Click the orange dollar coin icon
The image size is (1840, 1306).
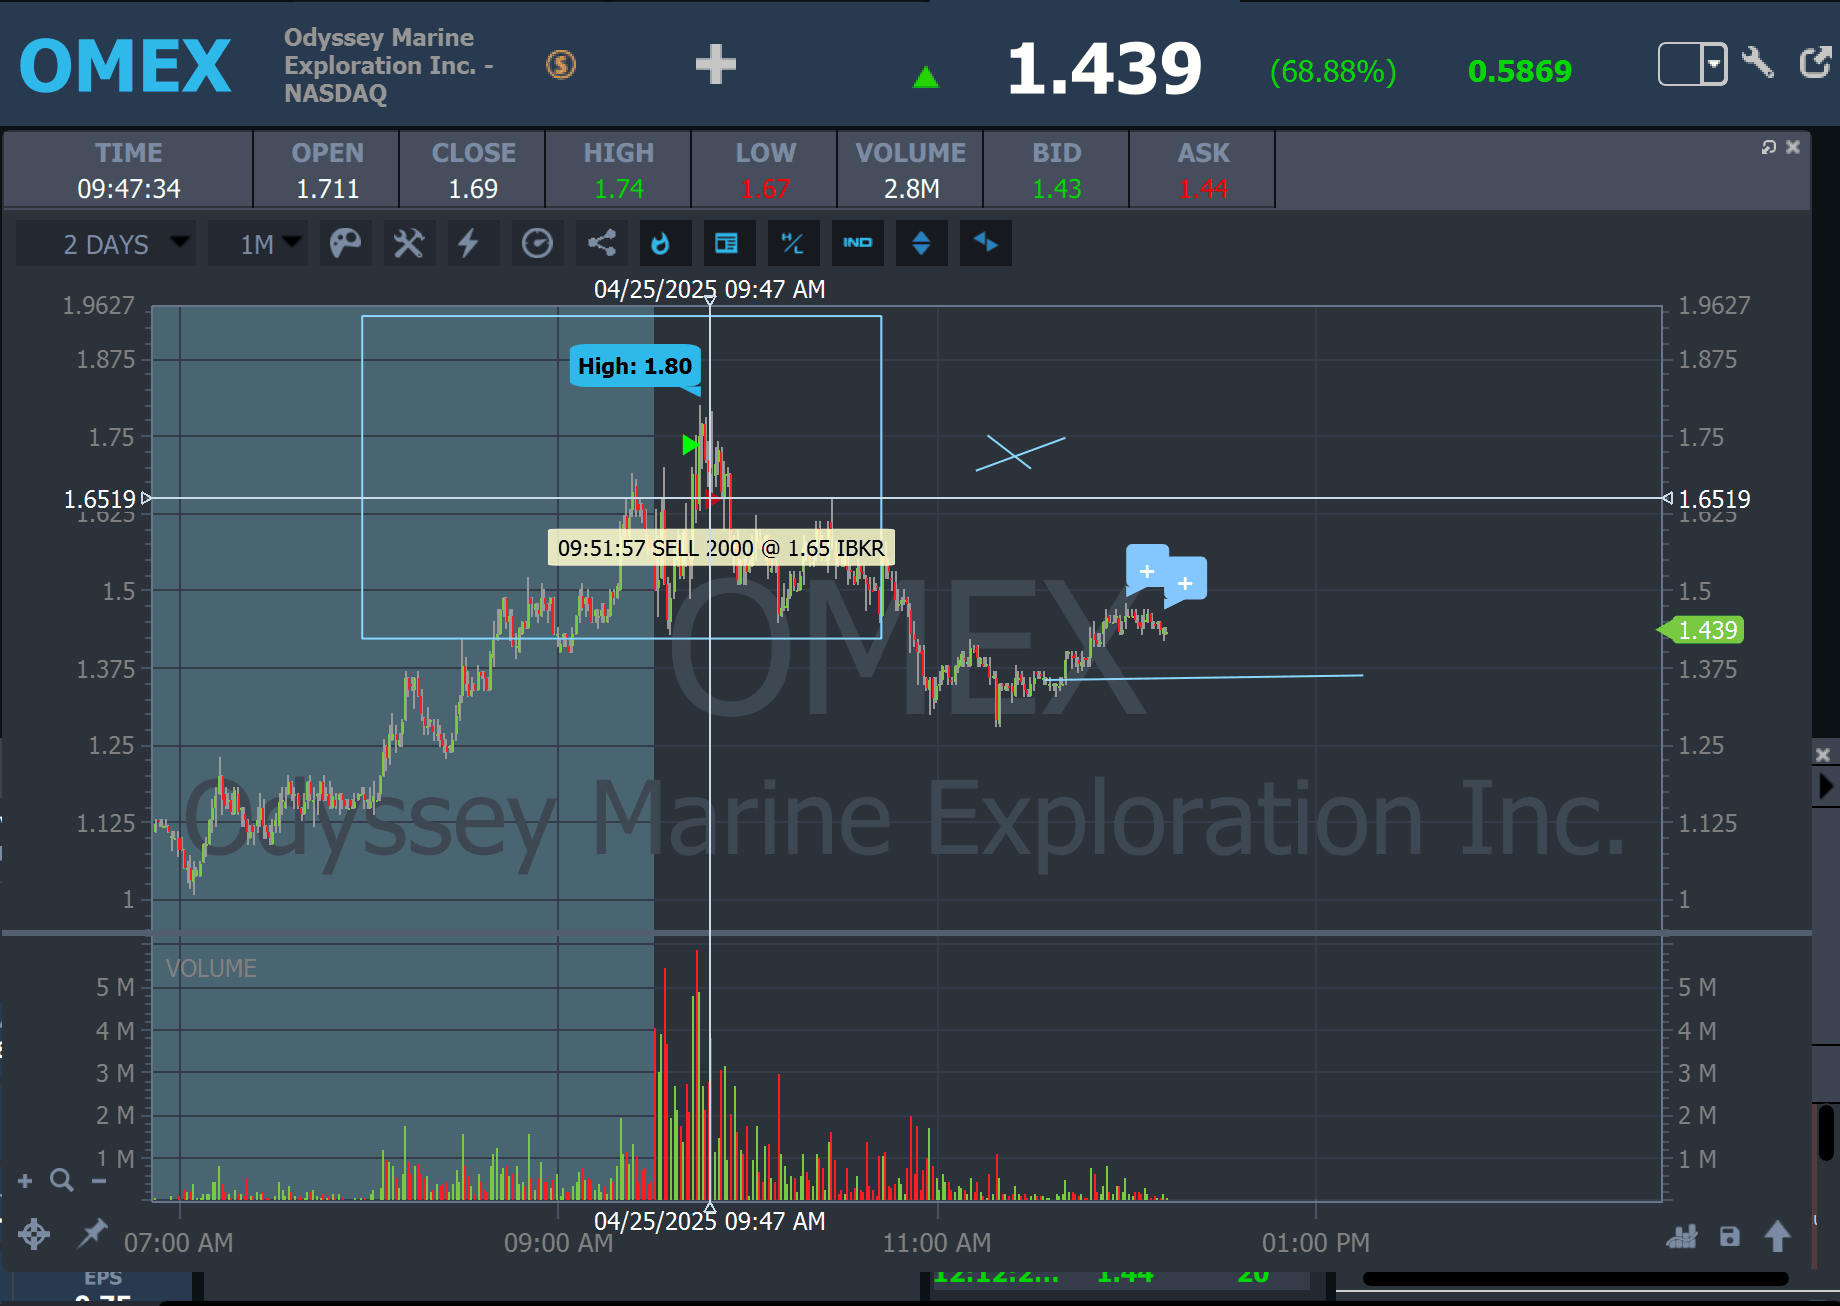point(561,65)
